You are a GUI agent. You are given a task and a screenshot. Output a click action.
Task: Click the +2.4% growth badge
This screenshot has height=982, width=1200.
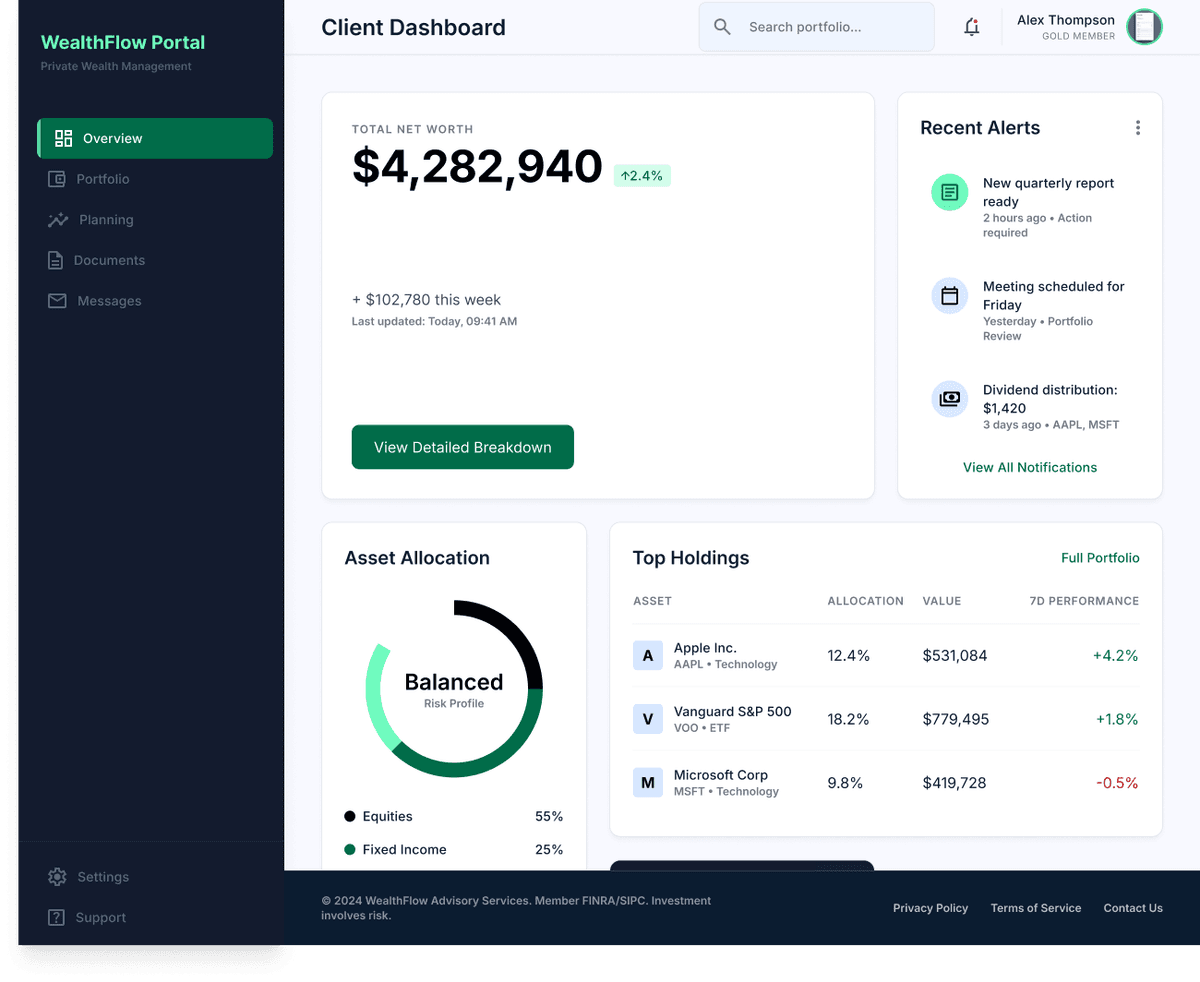(x=642, y=176)
